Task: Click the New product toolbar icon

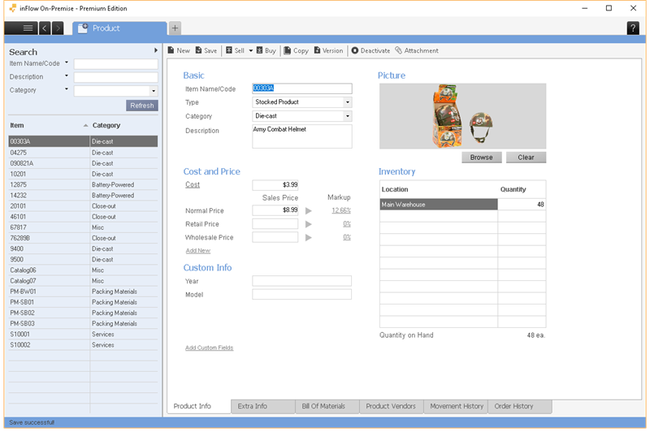Action: (171, 50)
